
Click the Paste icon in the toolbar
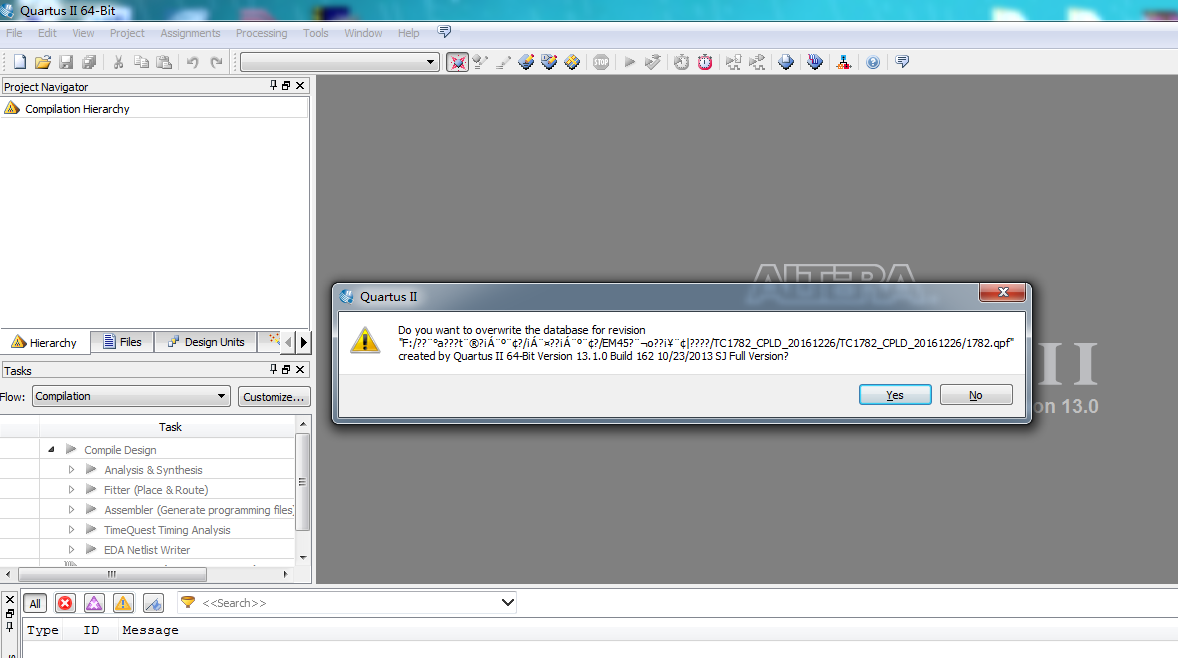[x=164, y=62]
